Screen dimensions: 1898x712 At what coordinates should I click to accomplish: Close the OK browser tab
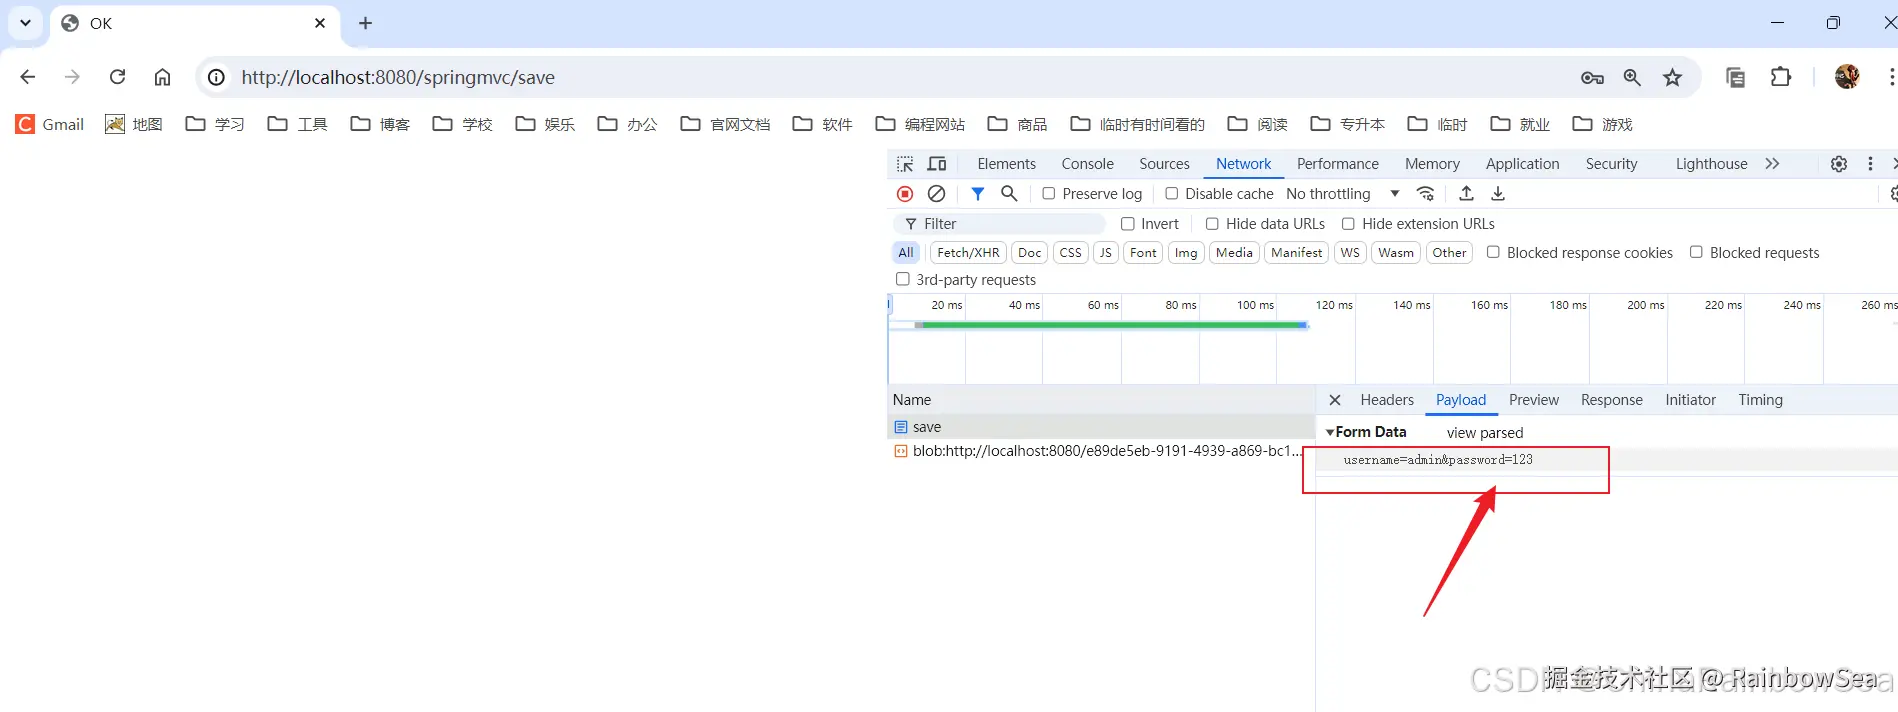(320, 23)
